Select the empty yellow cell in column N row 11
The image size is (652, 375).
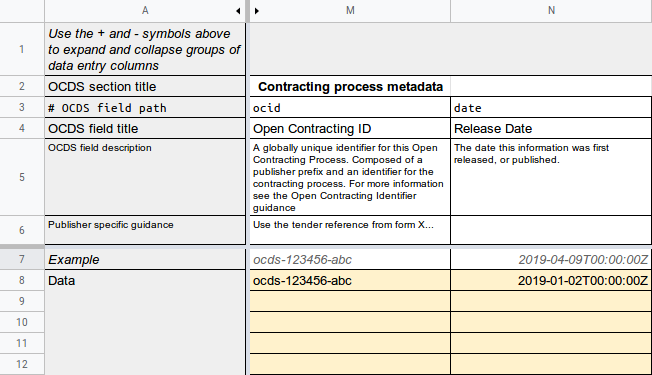tap(551, 343)
